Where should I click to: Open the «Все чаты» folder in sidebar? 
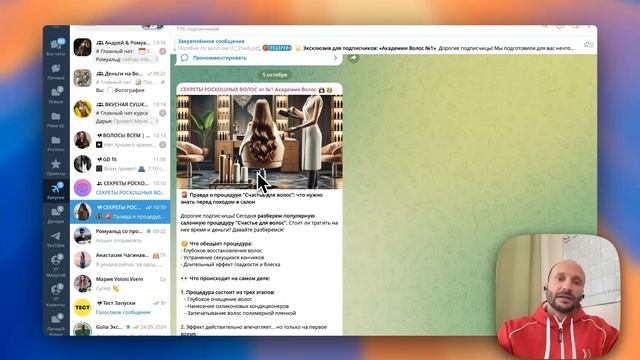coord(56,47)
